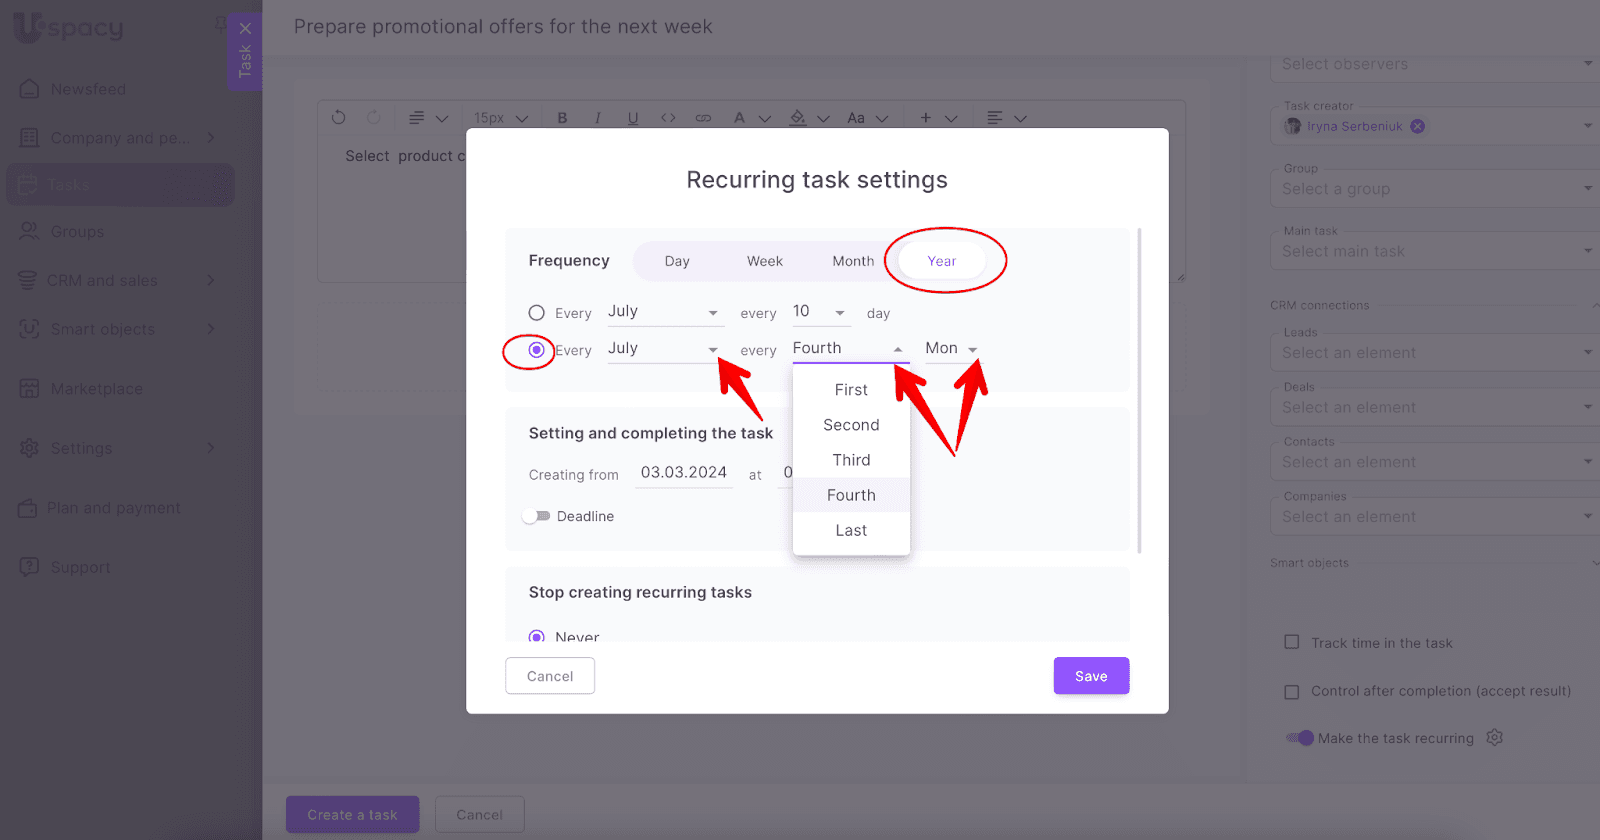Click the underline formatting icon

point(632,118)
